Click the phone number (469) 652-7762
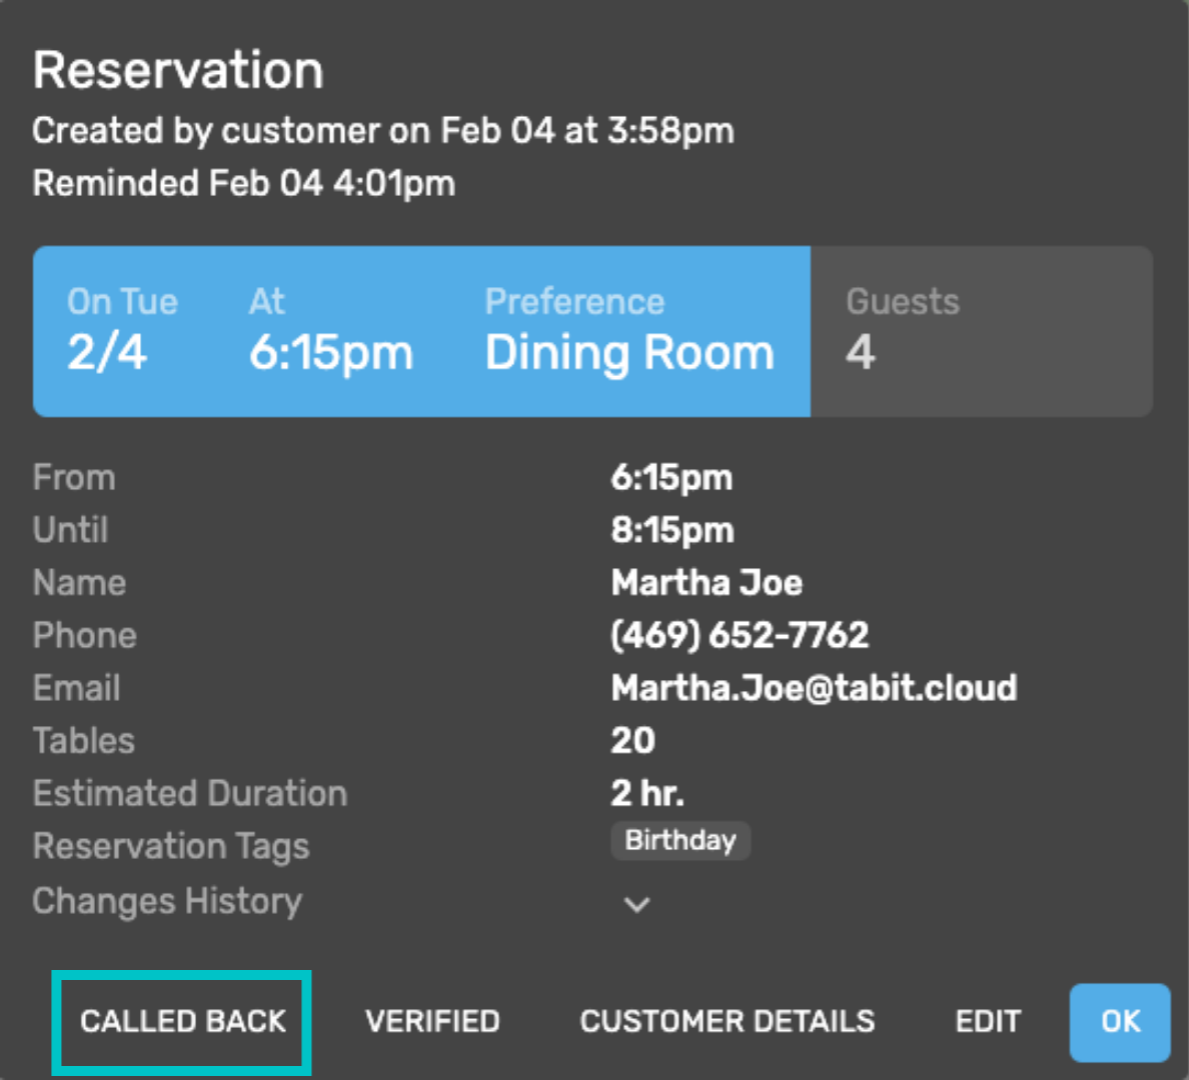Viewport: 1189px width, 1080px height. [x=740, y=635]
